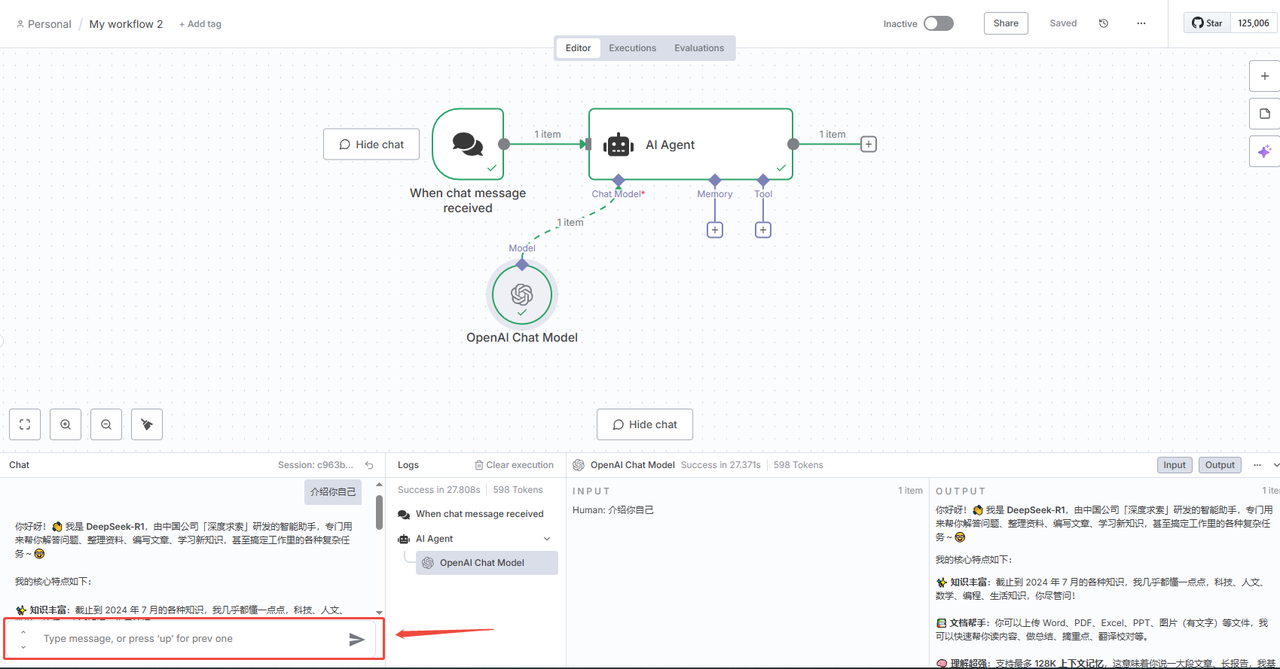Click the '介绍你自己' chat bubble
This screenshot has width=1280, height=669.
coord(333,492)
